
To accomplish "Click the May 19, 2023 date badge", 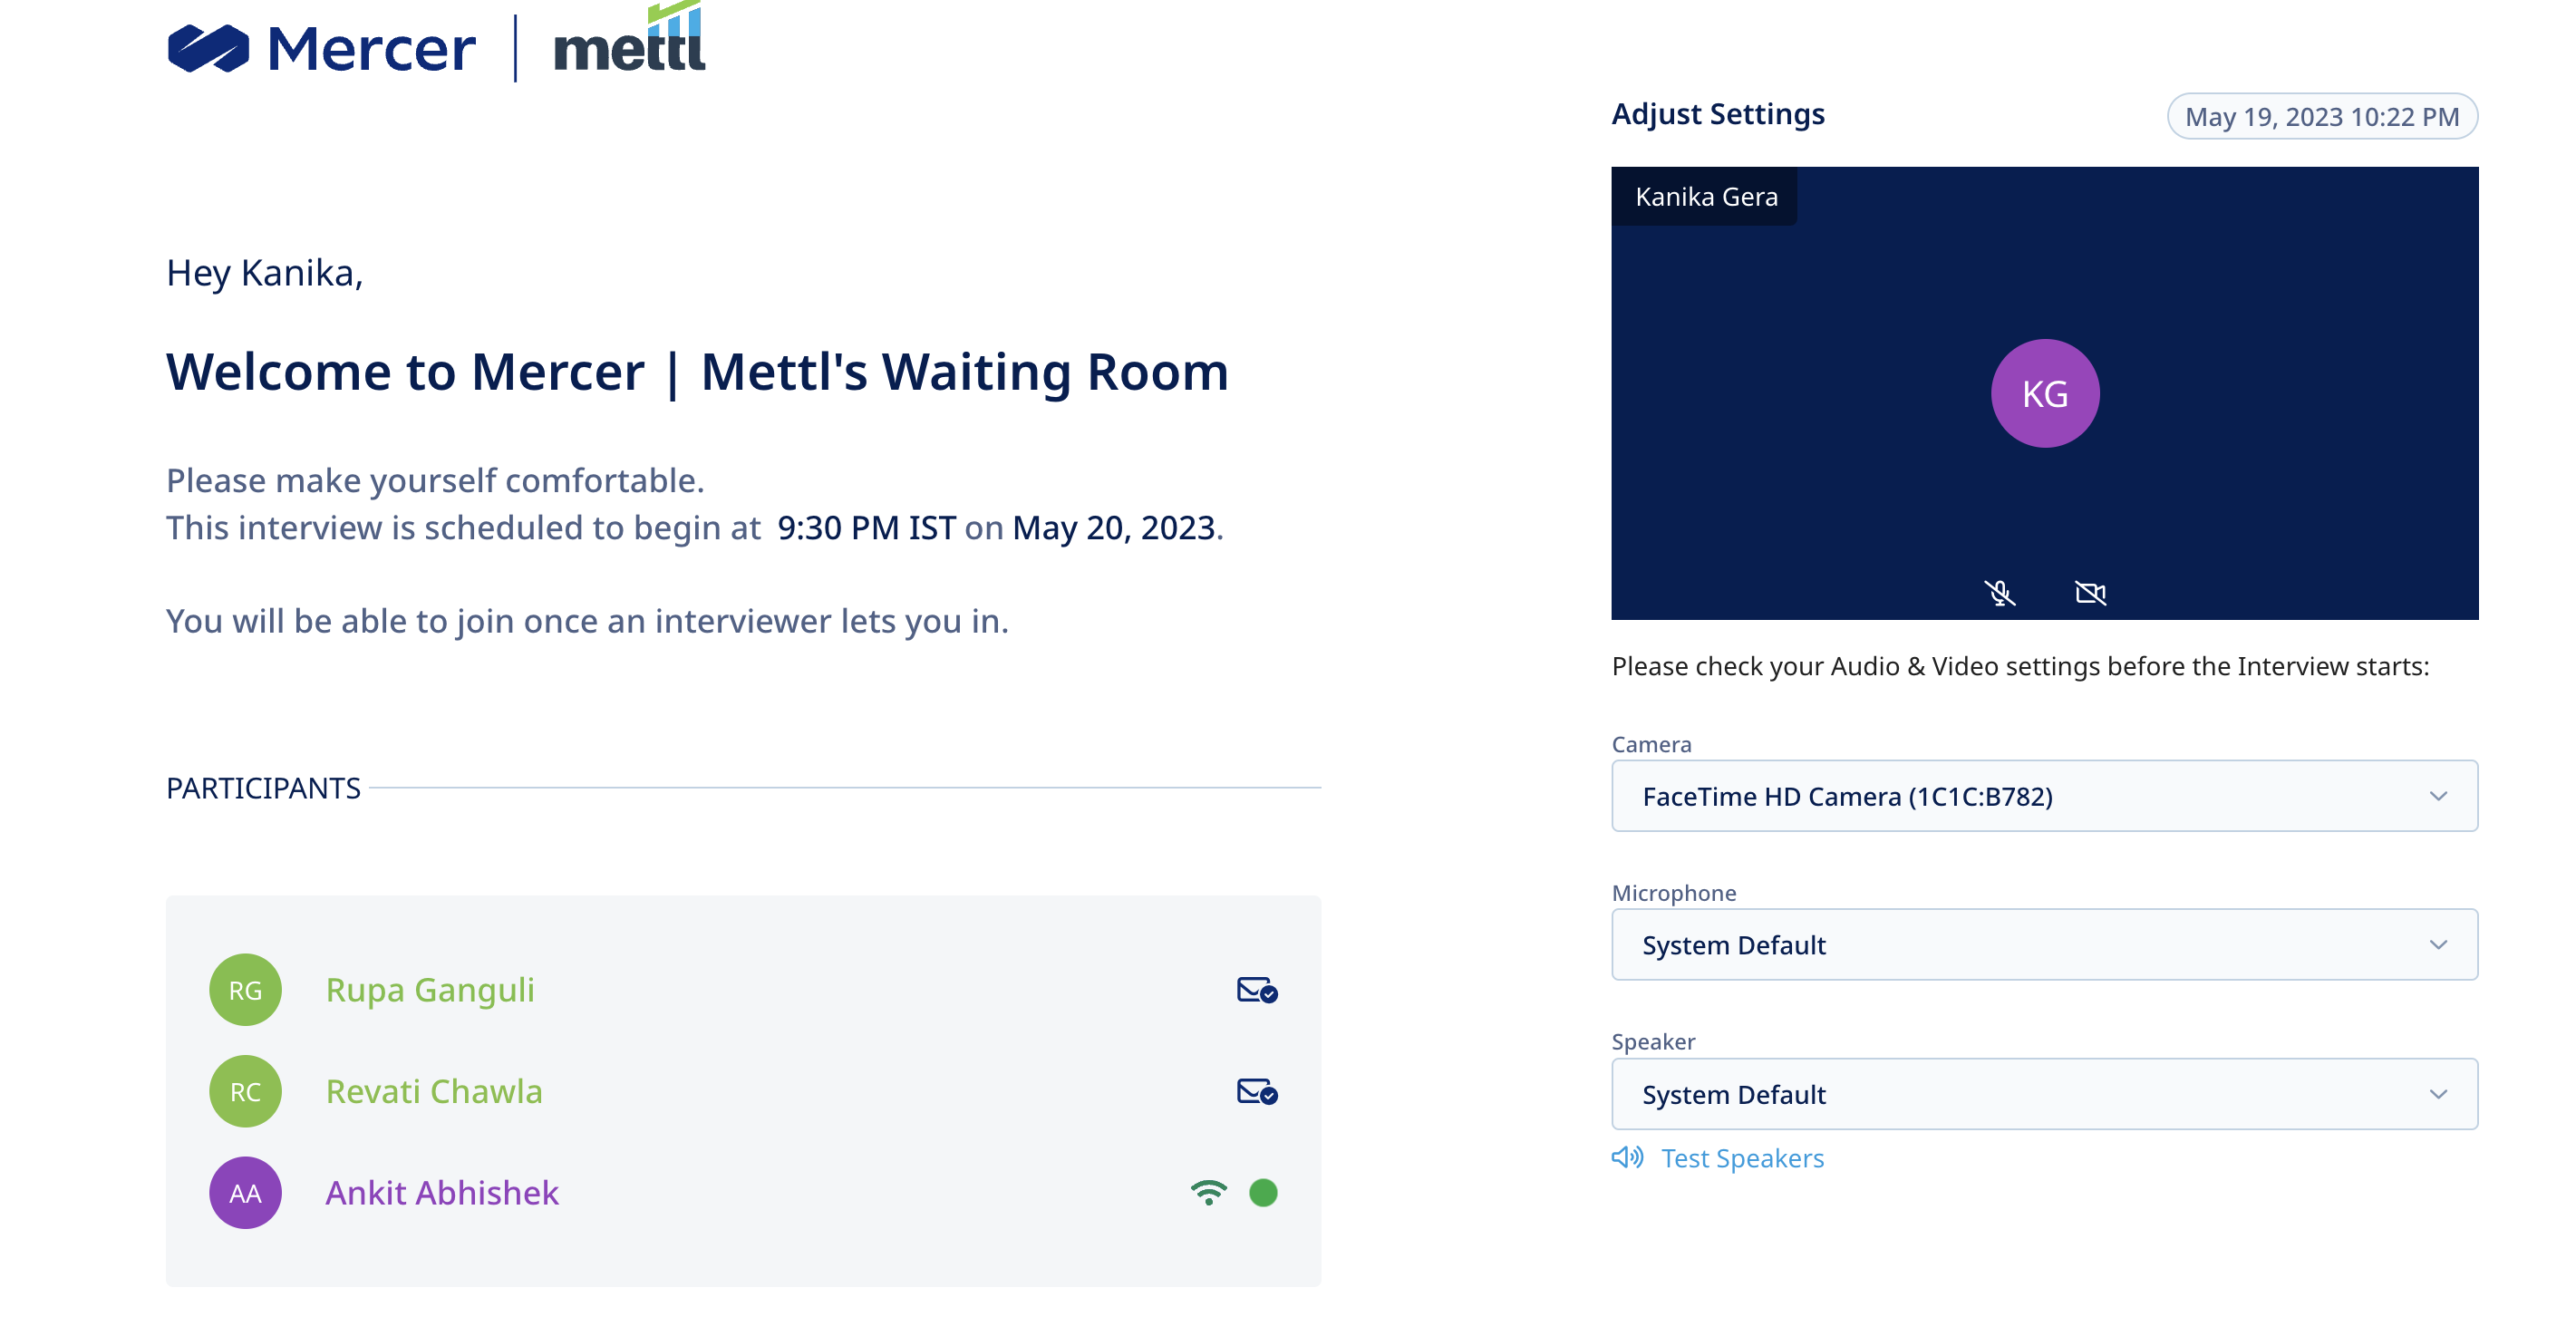I will click(2321, 116).
